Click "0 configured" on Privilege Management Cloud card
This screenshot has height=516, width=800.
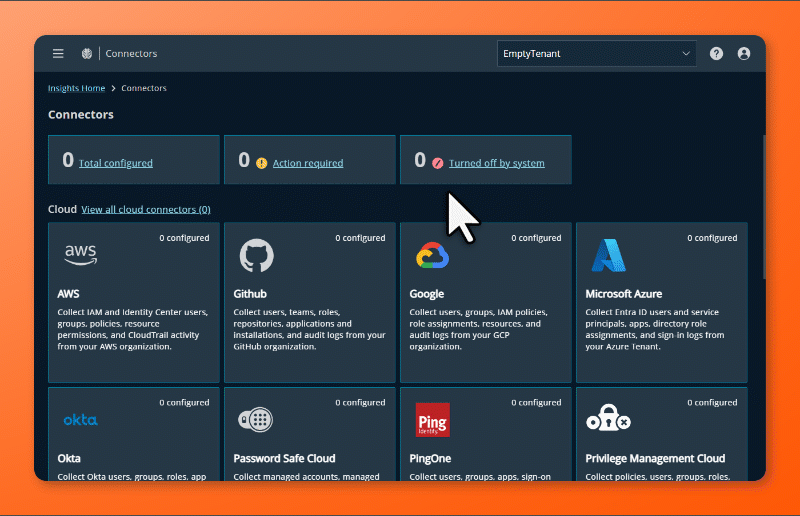tap(712, 403)
